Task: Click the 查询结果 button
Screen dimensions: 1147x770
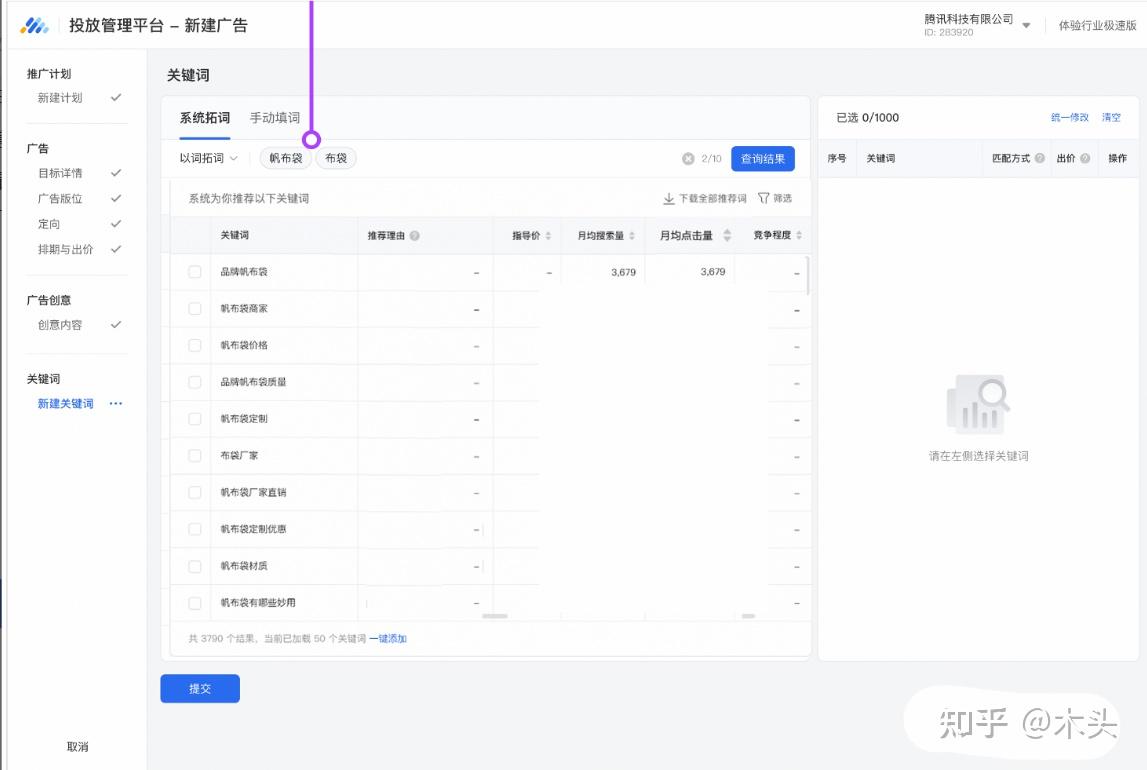Action: [763, 159]
